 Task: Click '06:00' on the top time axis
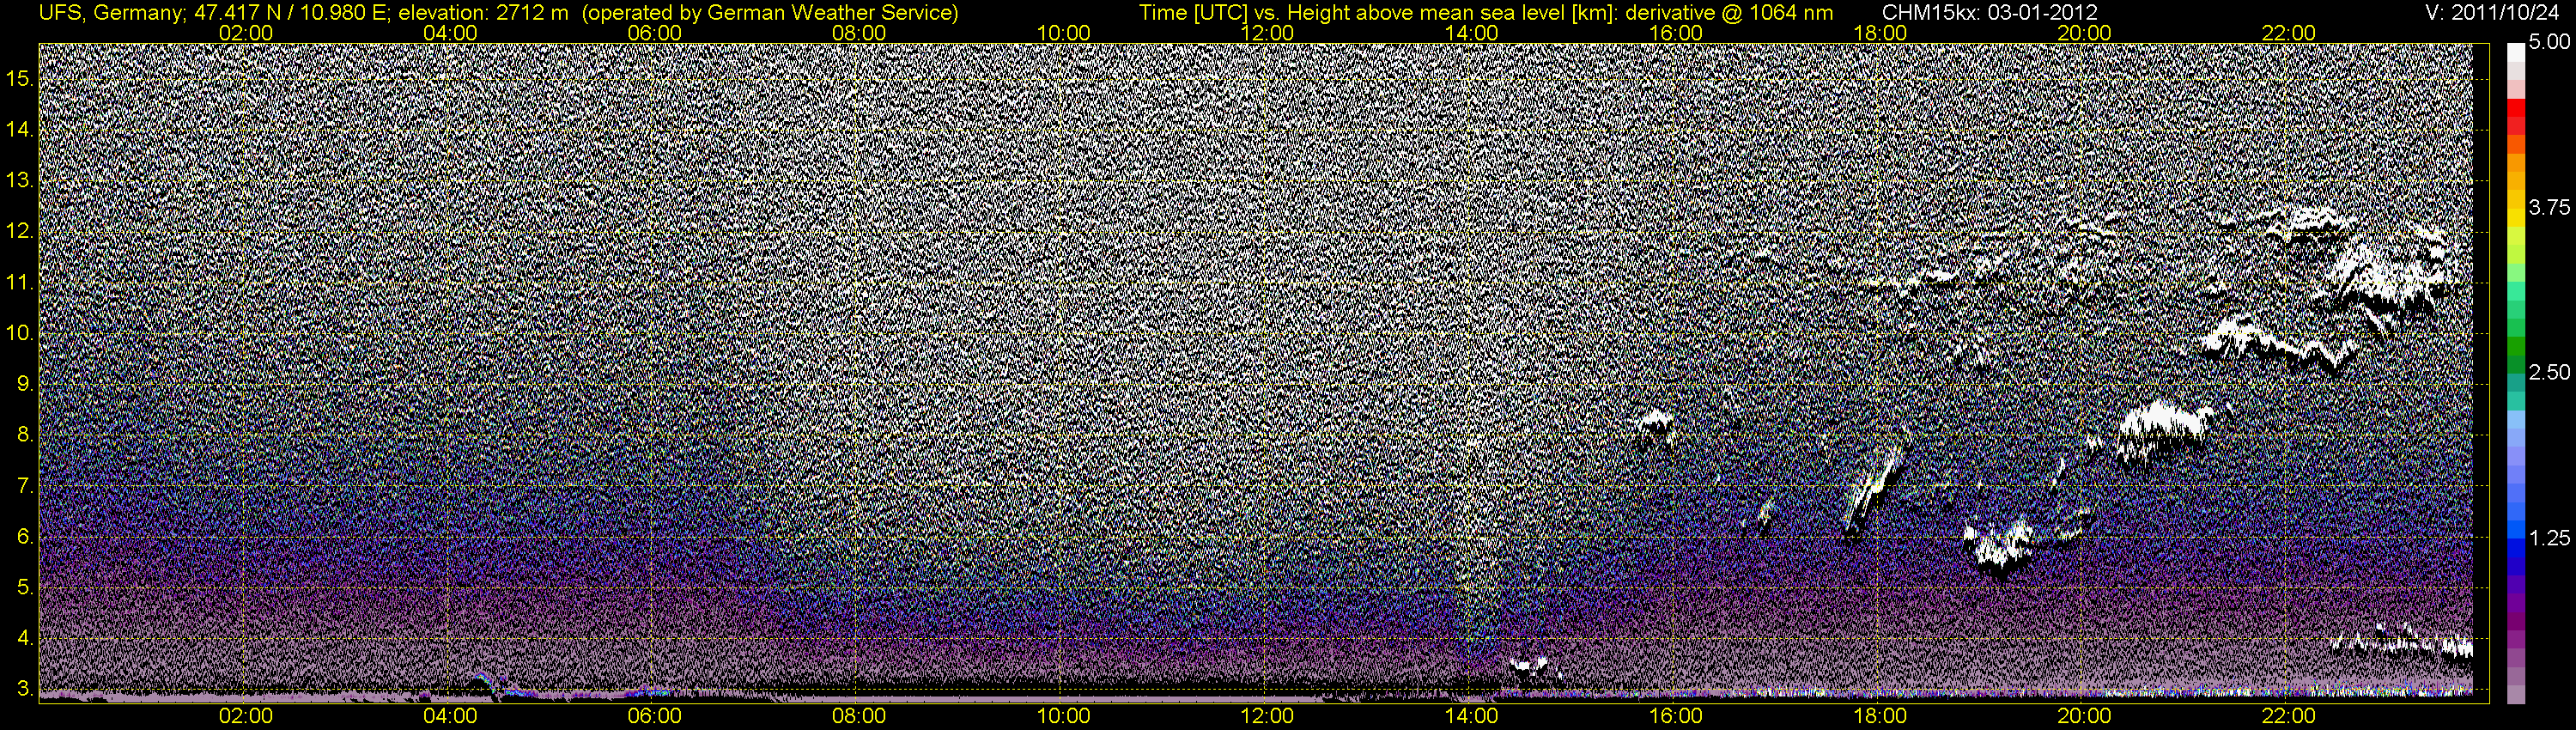(x=655, y=33)
